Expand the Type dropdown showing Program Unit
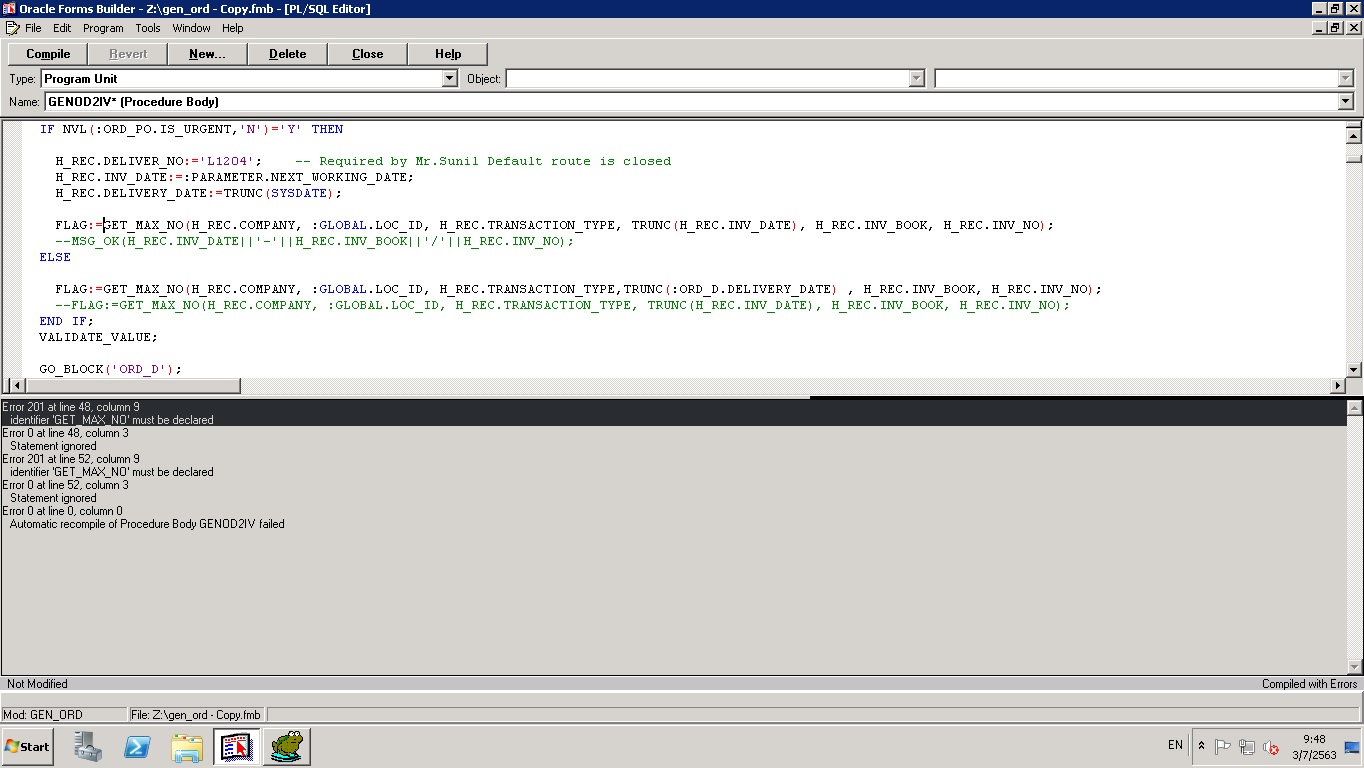 pos(449,79)
